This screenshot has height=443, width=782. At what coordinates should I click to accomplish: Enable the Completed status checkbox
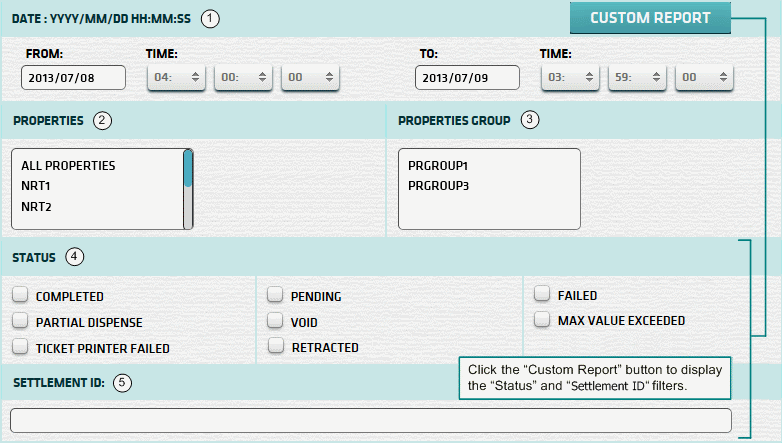tap(20, 296)
